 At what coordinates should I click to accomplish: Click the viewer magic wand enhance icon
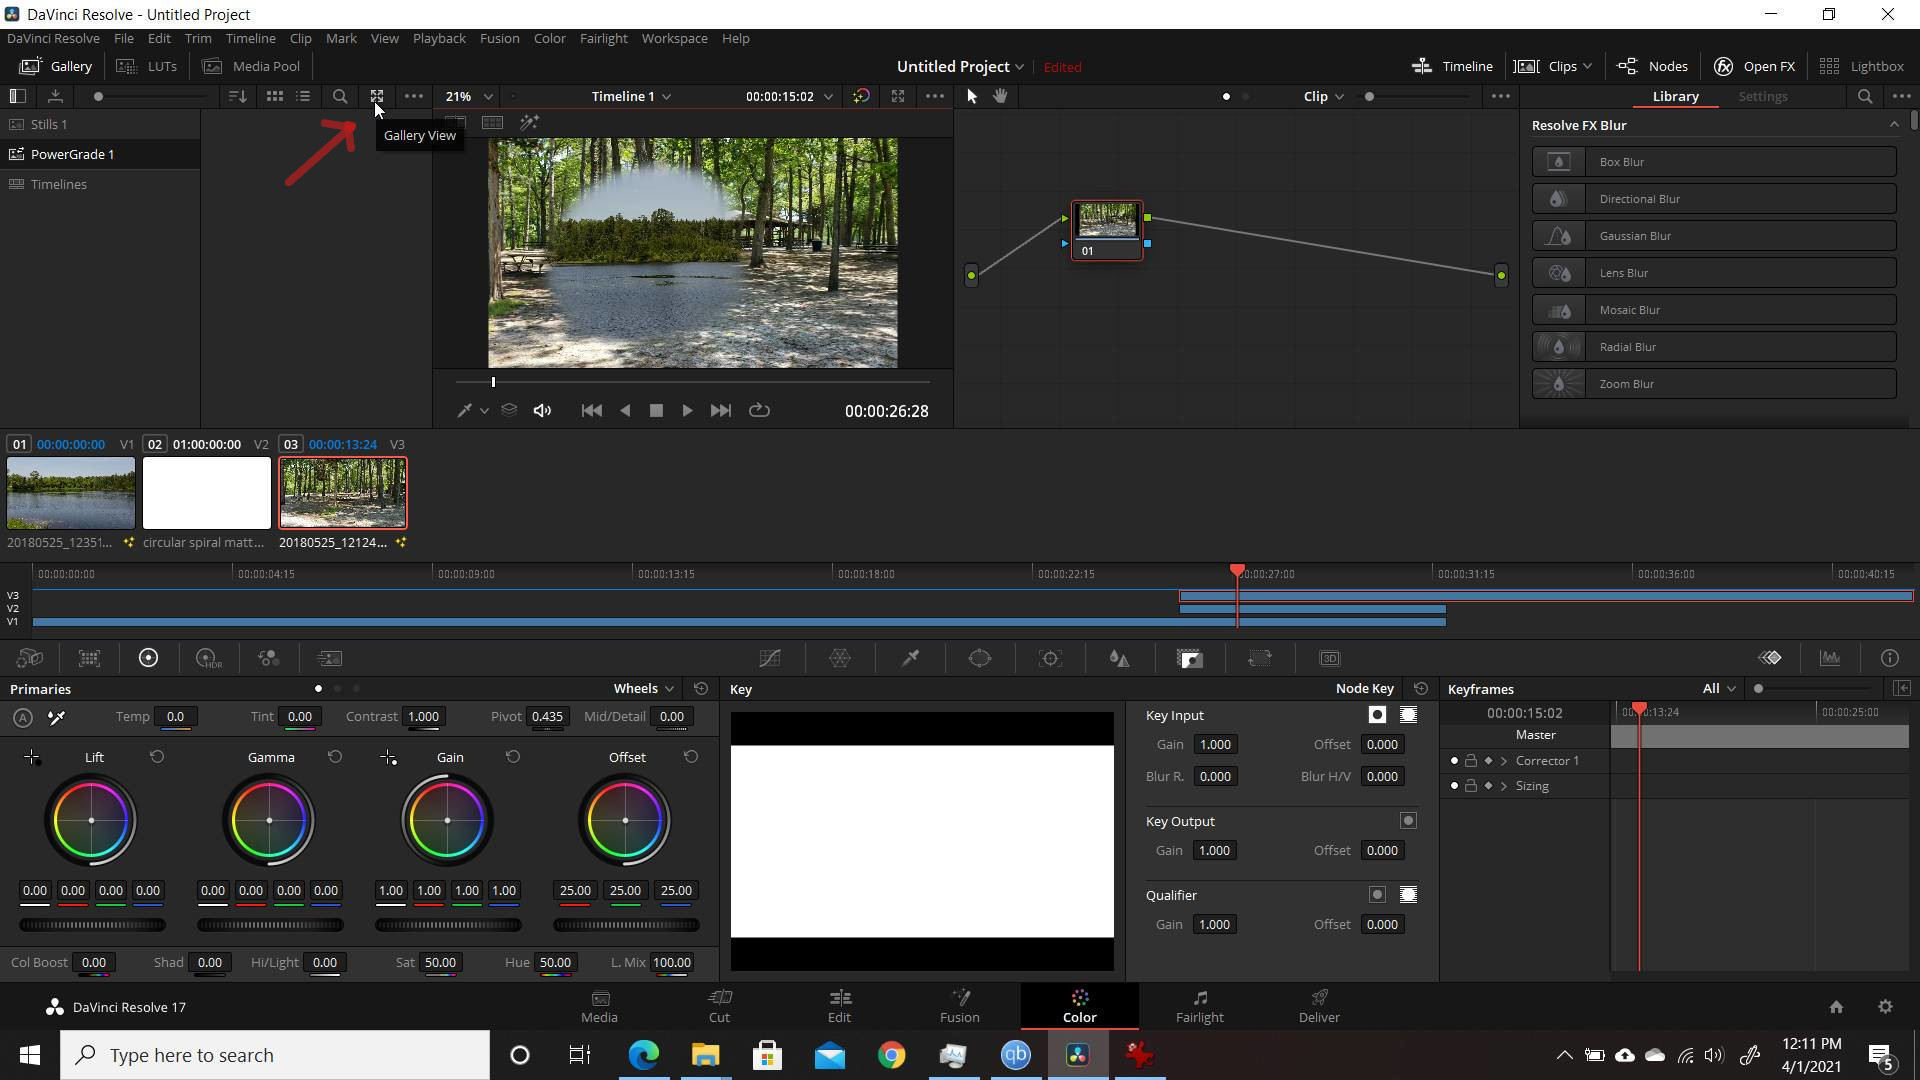[x=529, y=122]
